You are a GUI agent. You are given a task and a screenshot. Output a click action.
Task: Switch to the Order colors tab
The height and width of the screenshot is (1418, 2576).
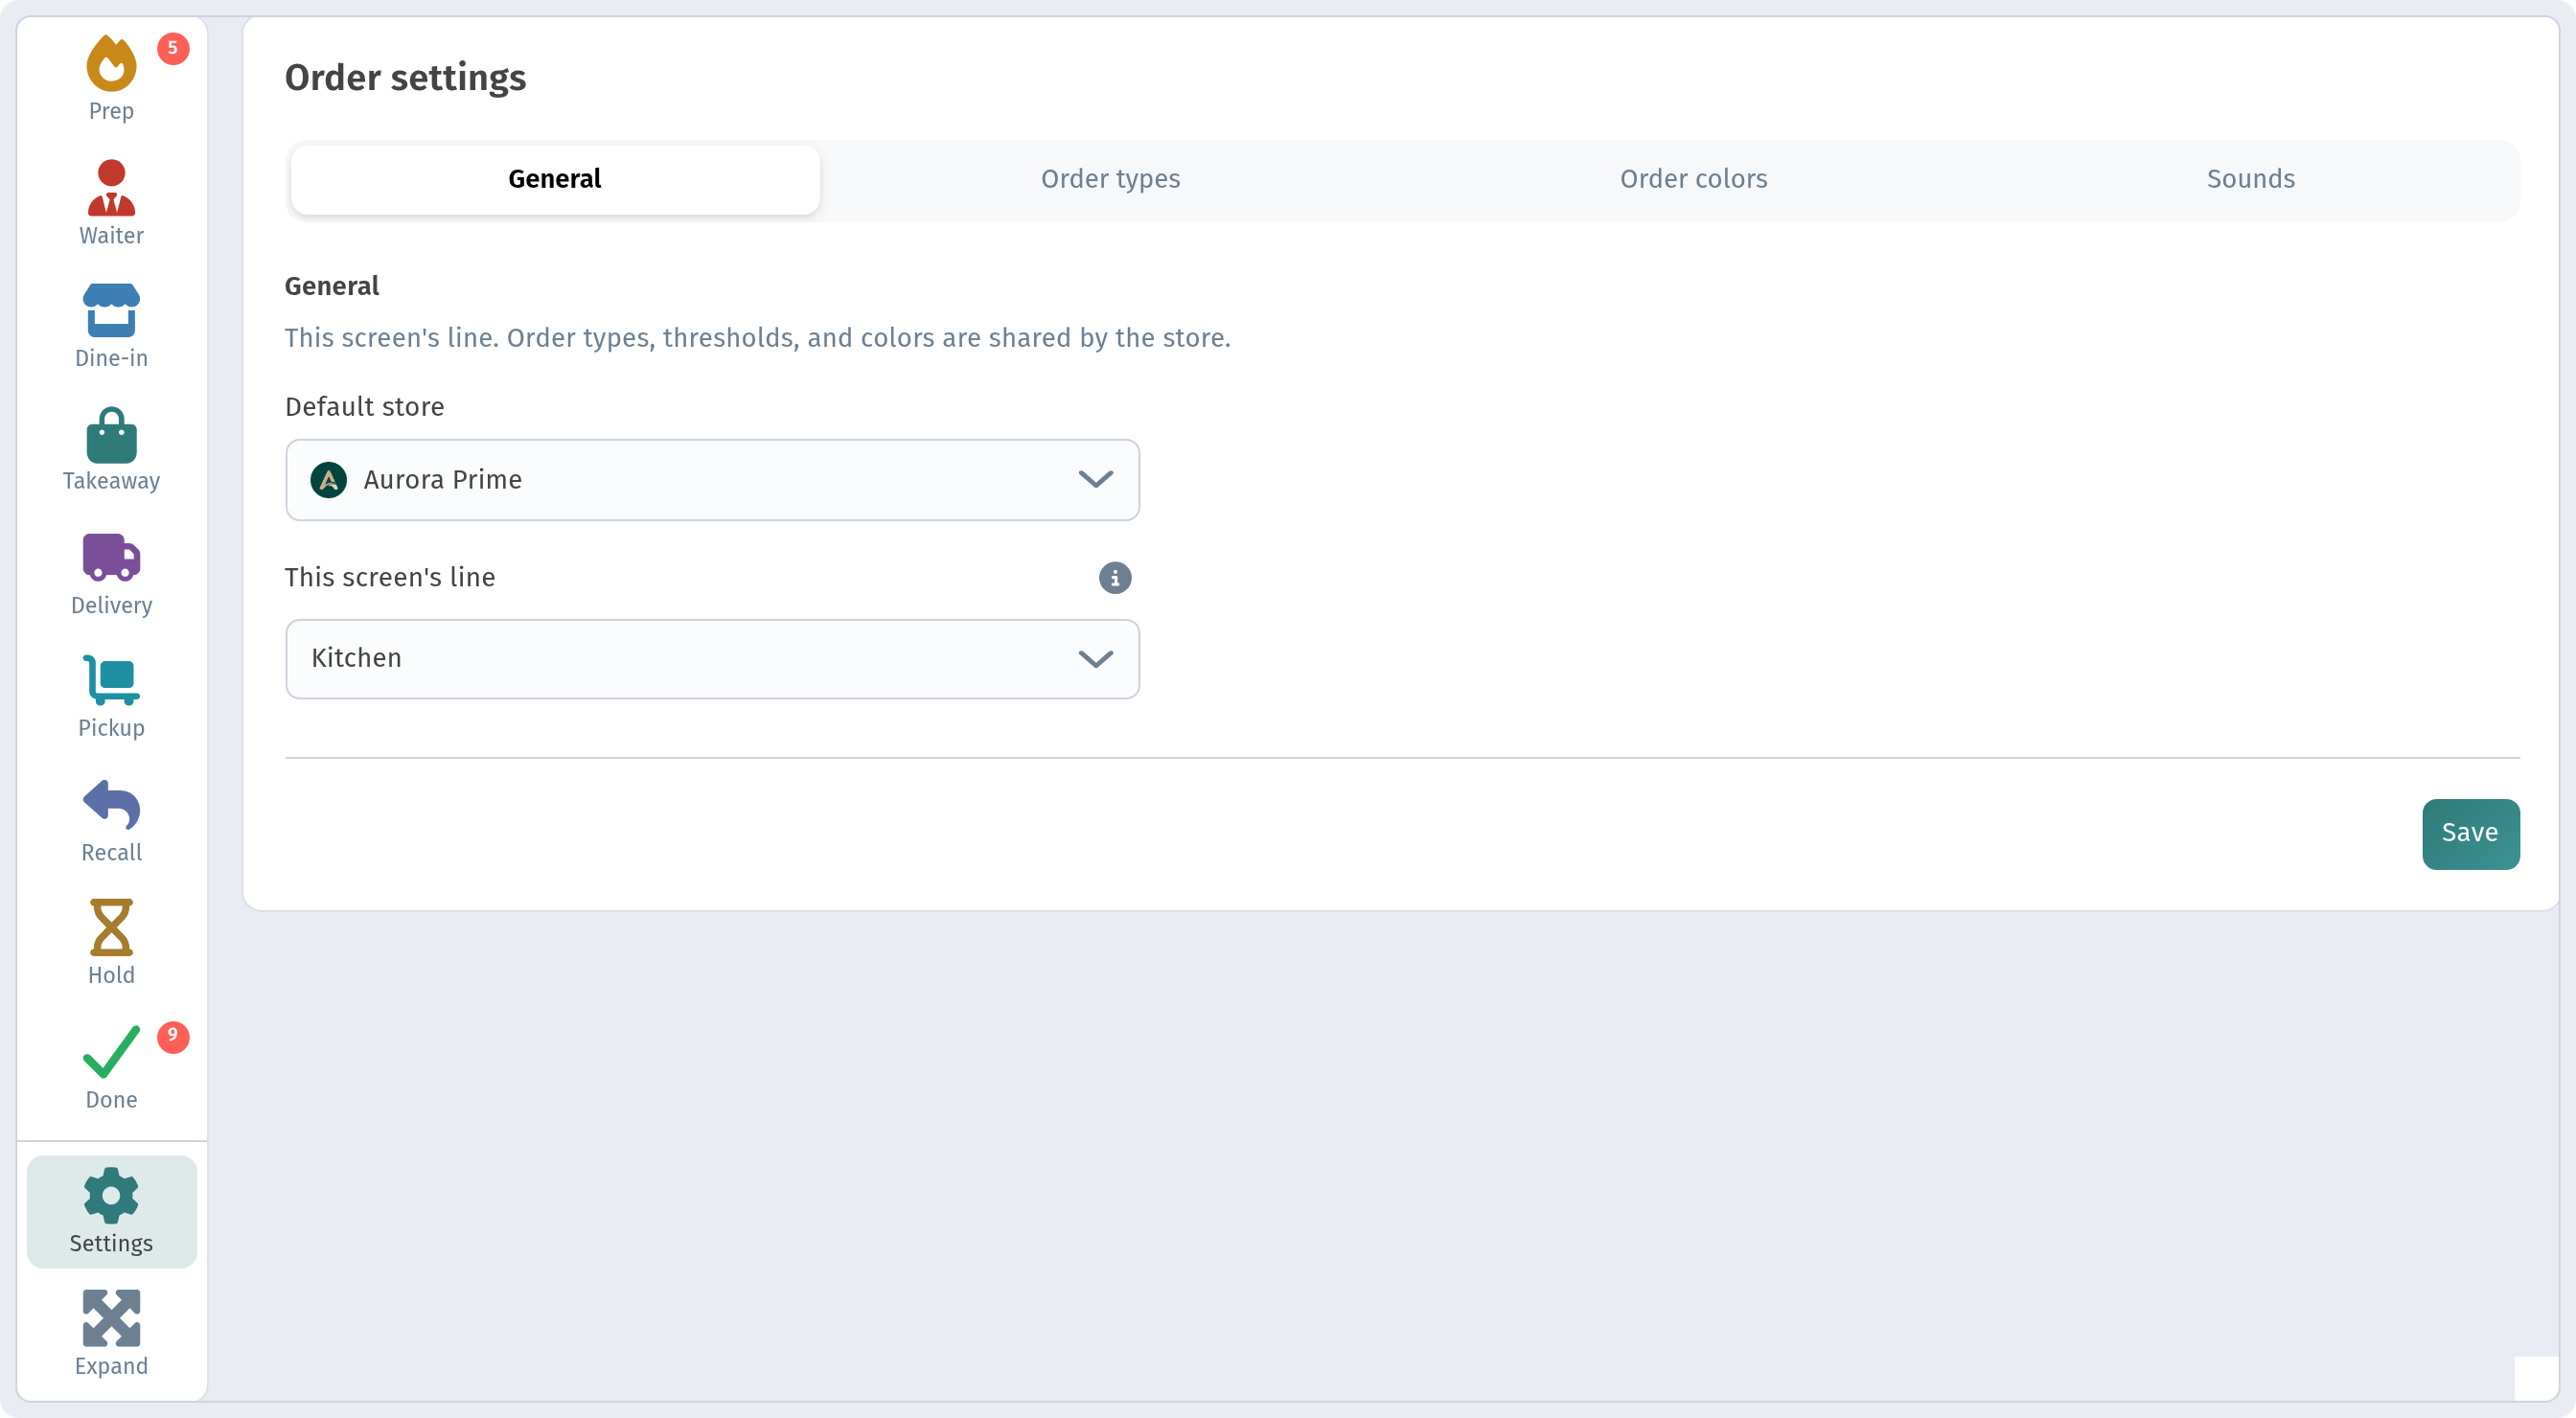(1693, 179)
